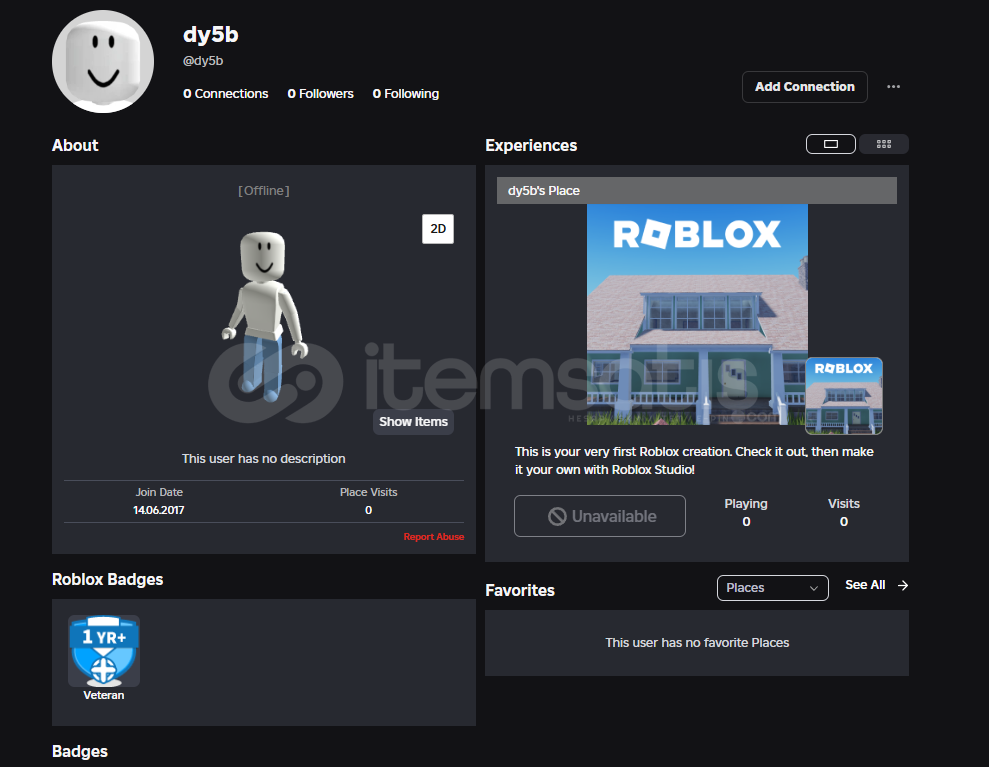The width and height of the screenshot is (989, 767).
Task: Open the three-dot more options menu
Action: (893, 87)
